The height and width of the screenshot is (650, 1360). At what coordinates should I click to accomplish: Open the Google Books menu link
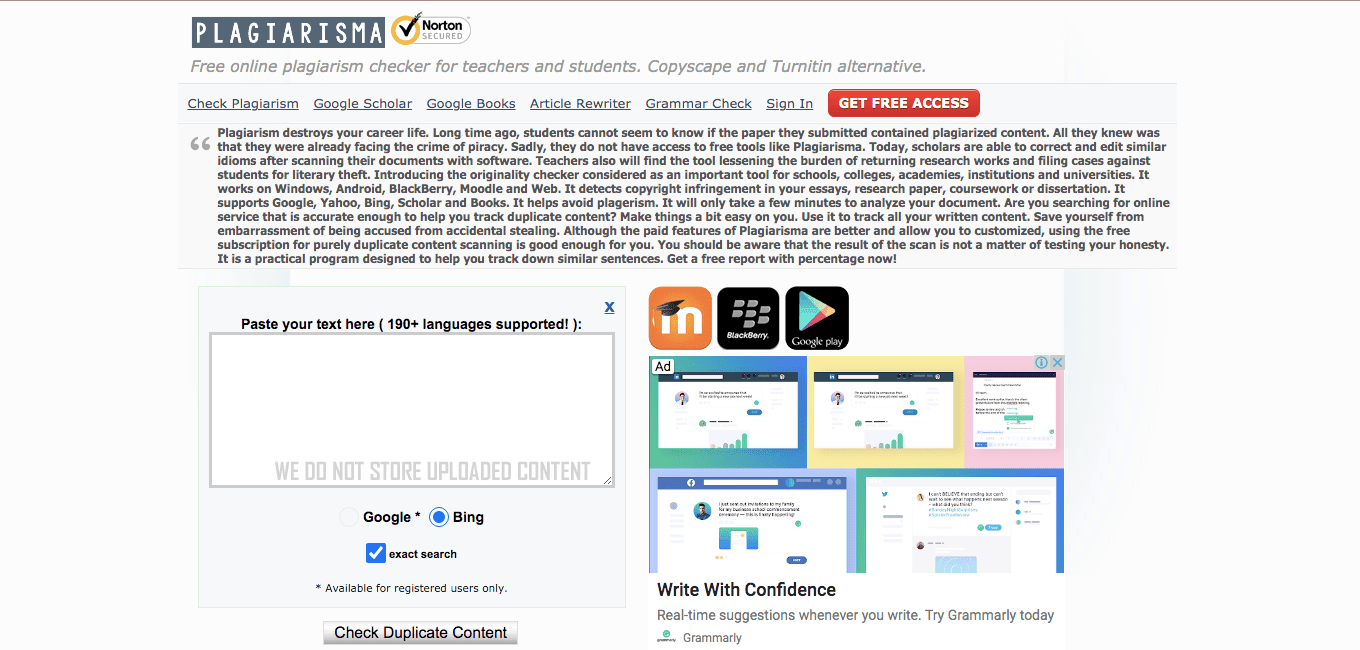[x=471, y=103]
